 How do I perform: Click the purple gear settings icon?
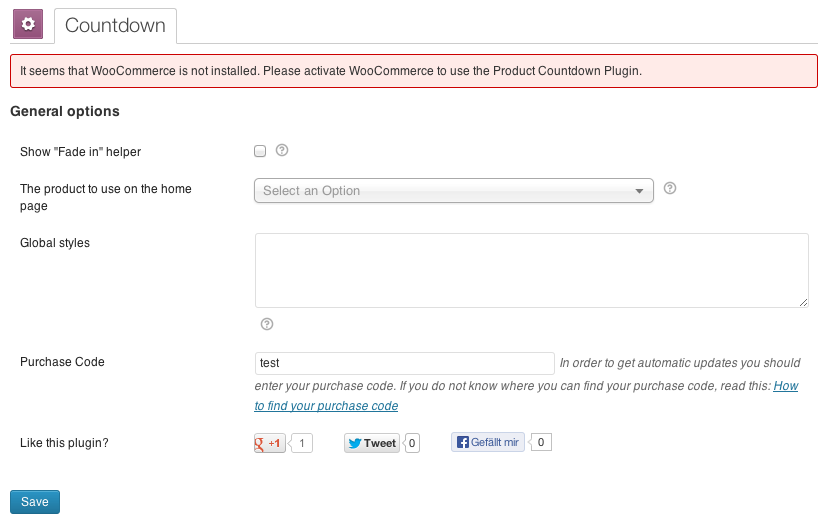click(x=27, y=24)
